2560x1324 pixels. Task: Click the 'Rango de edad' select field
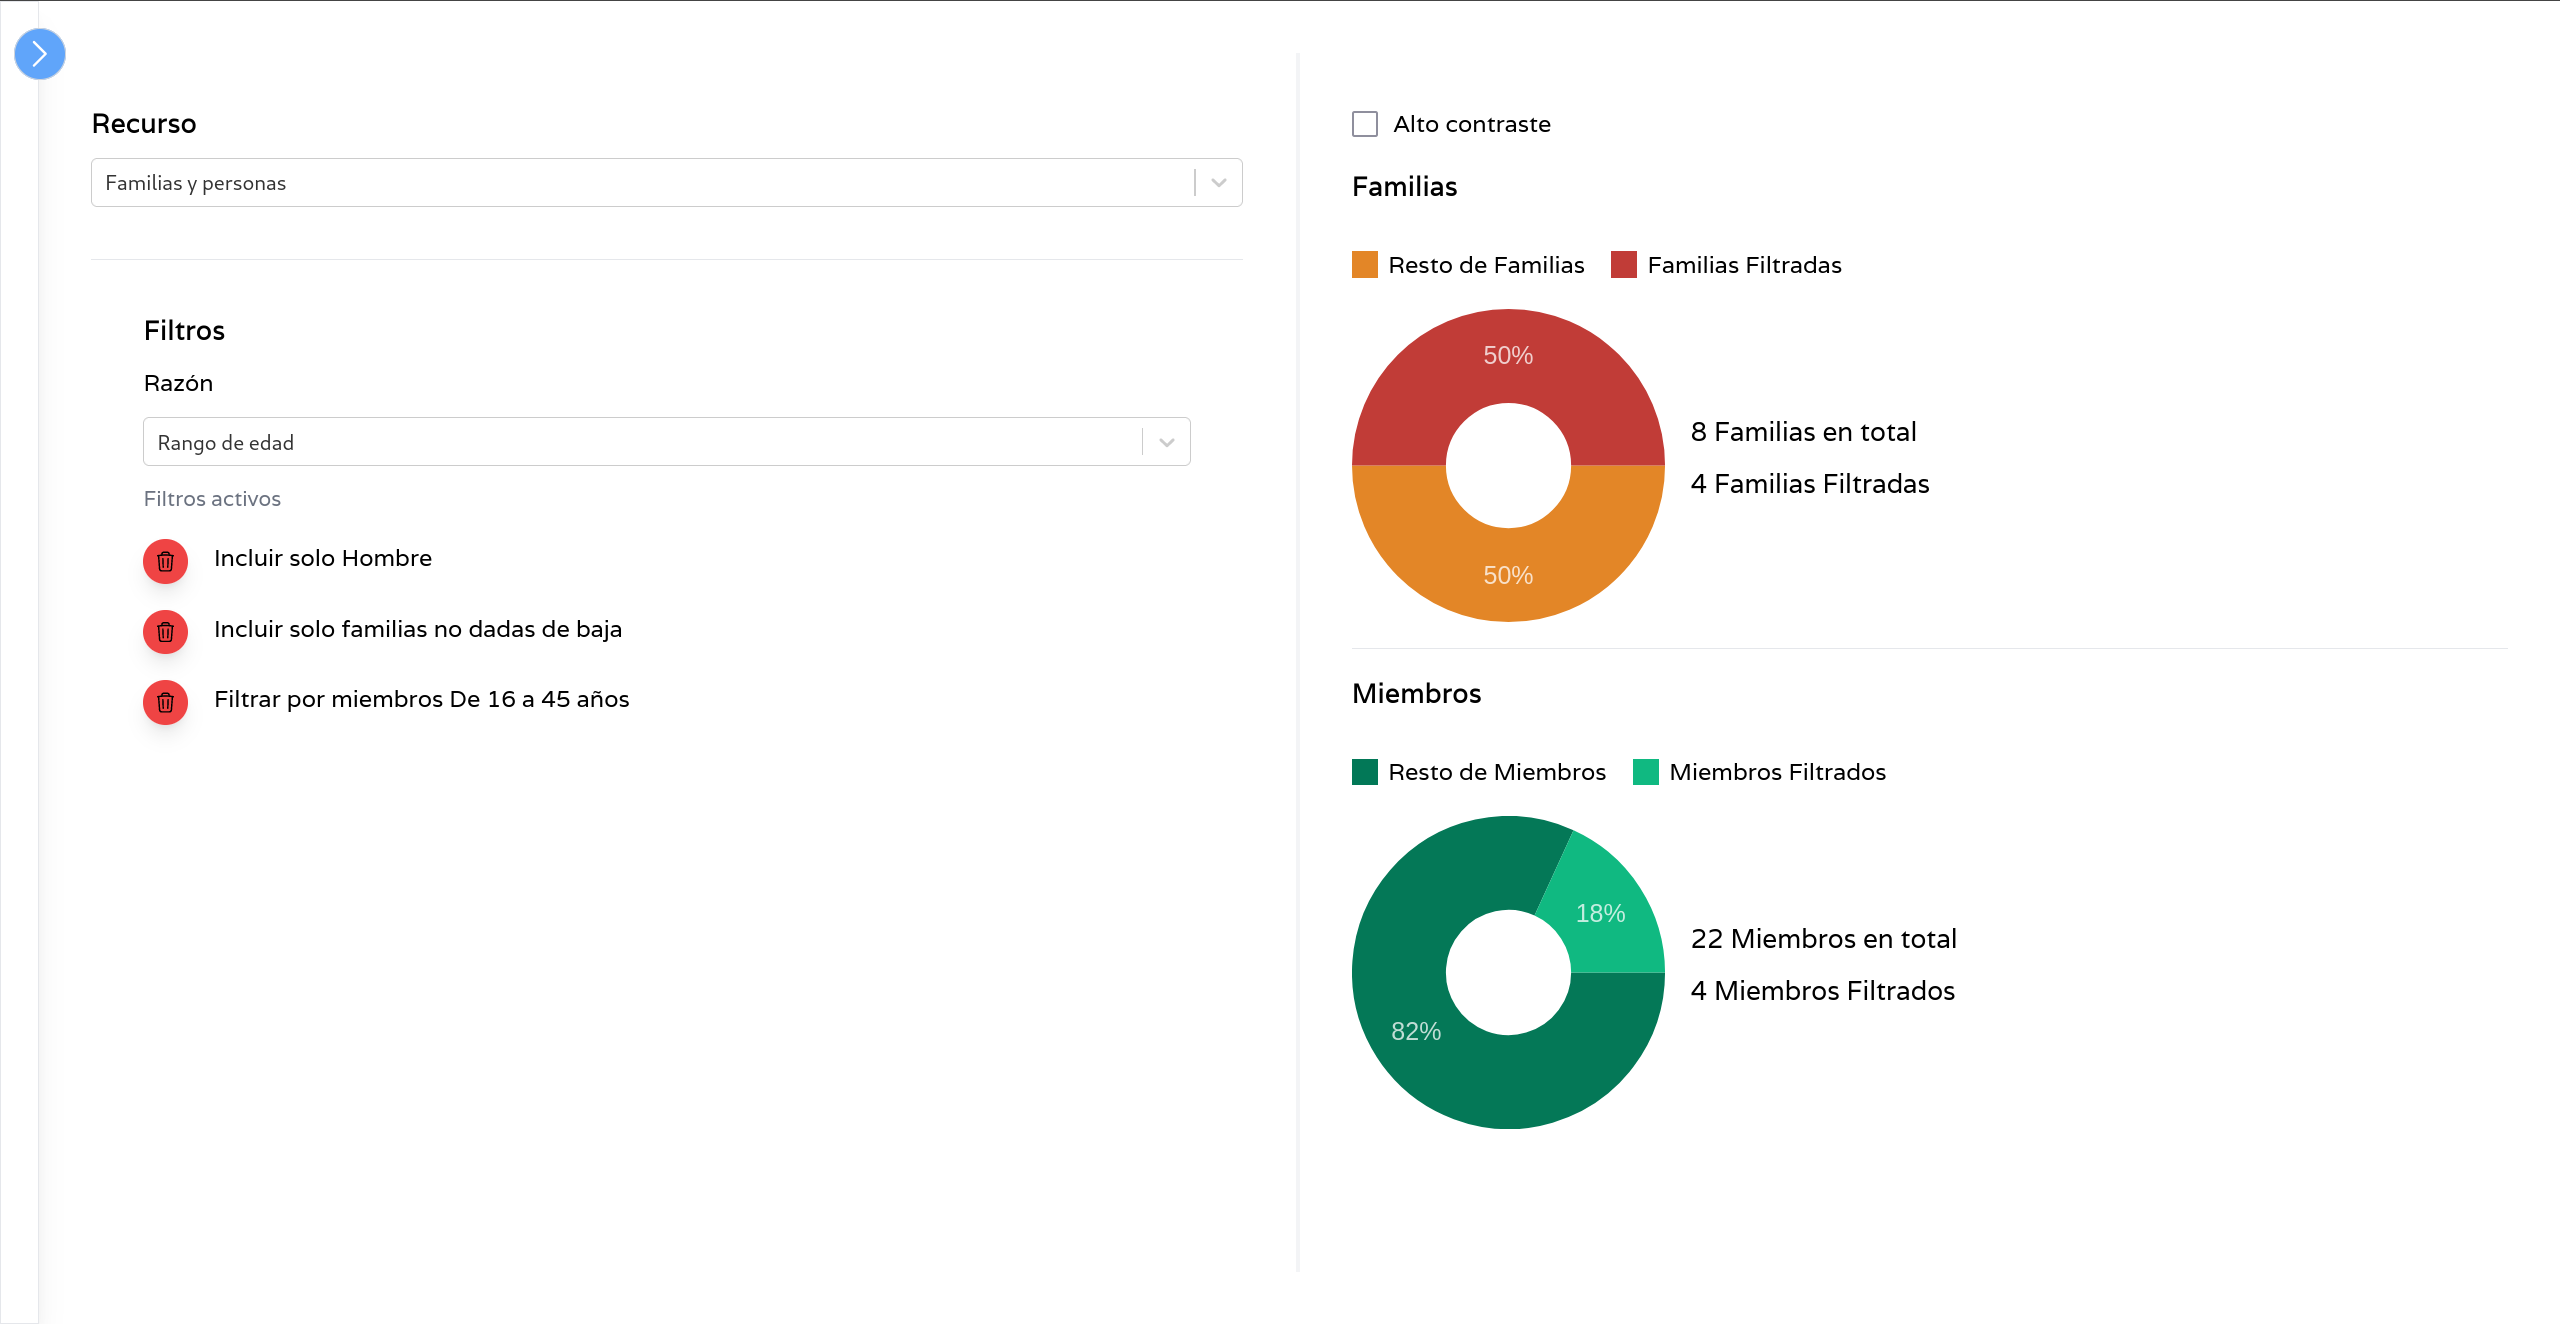[640, 442]
